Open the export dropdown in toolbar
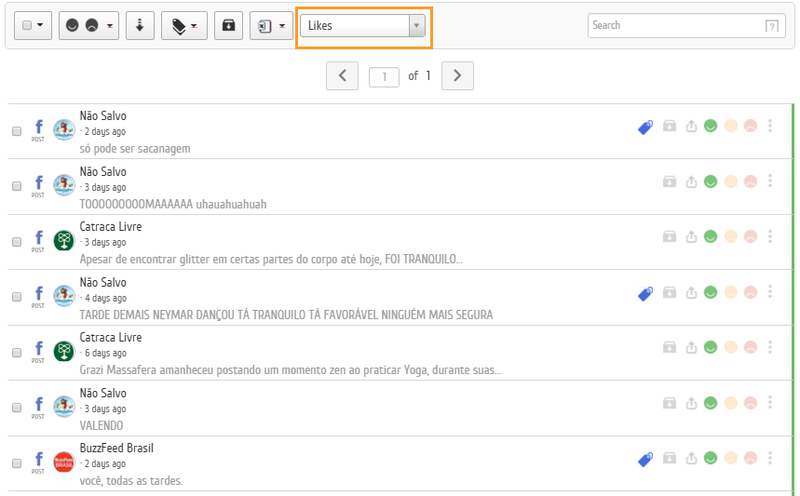This screenshot has width=800, height=496. click(271, 26)
